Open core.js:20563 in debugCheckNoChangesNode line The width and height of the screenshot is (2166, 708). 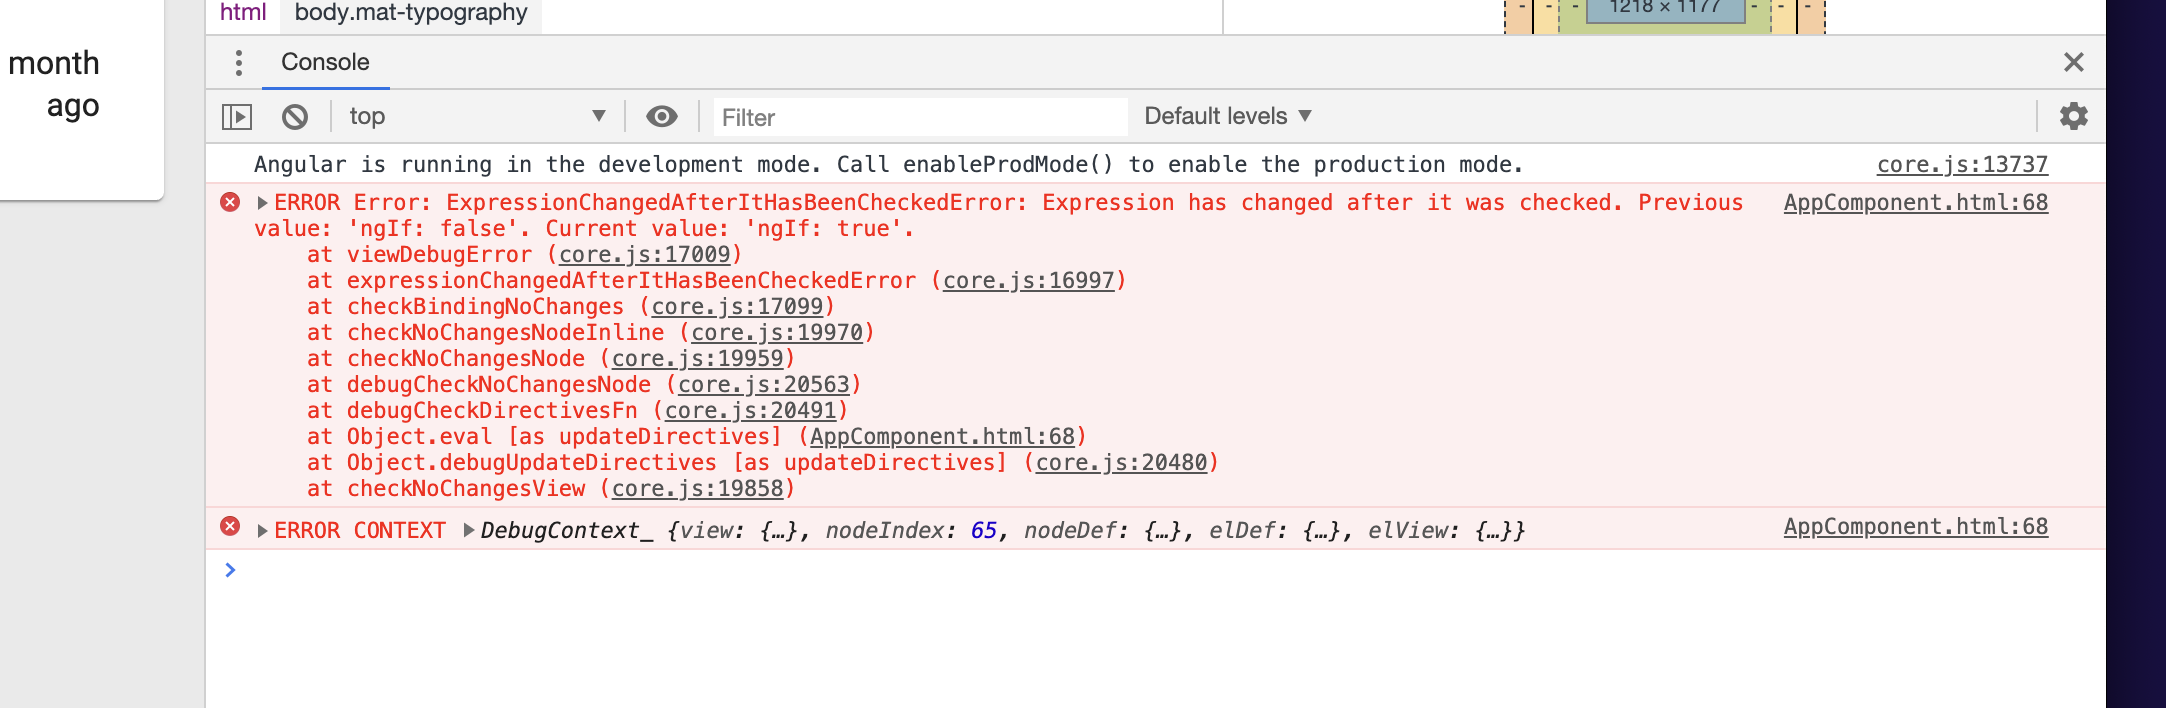[x=764, y=385]
